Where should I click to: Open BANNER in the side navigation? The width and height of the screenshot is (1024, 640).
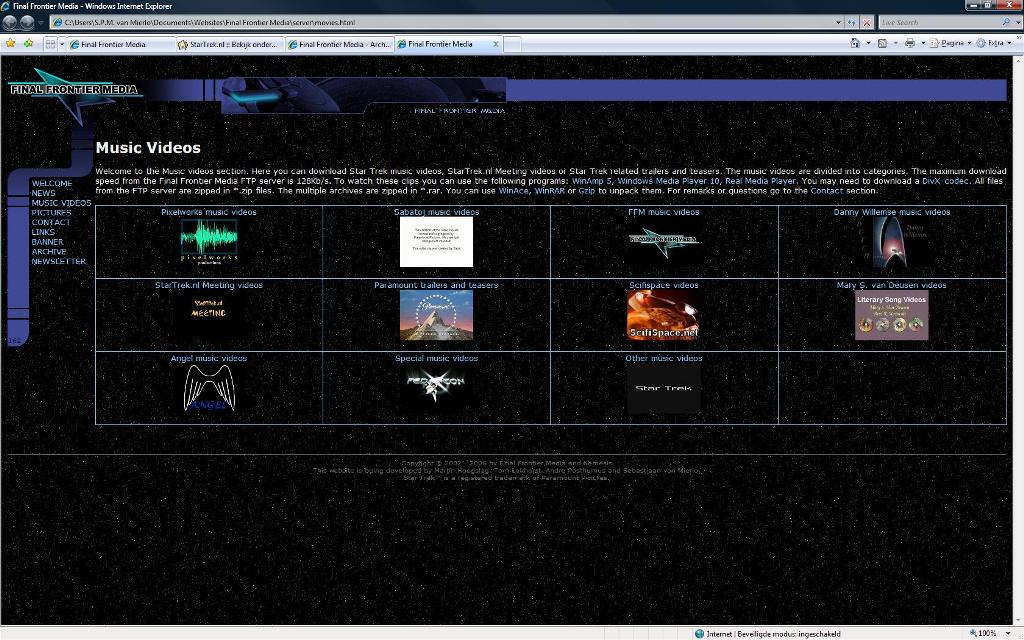47,242
